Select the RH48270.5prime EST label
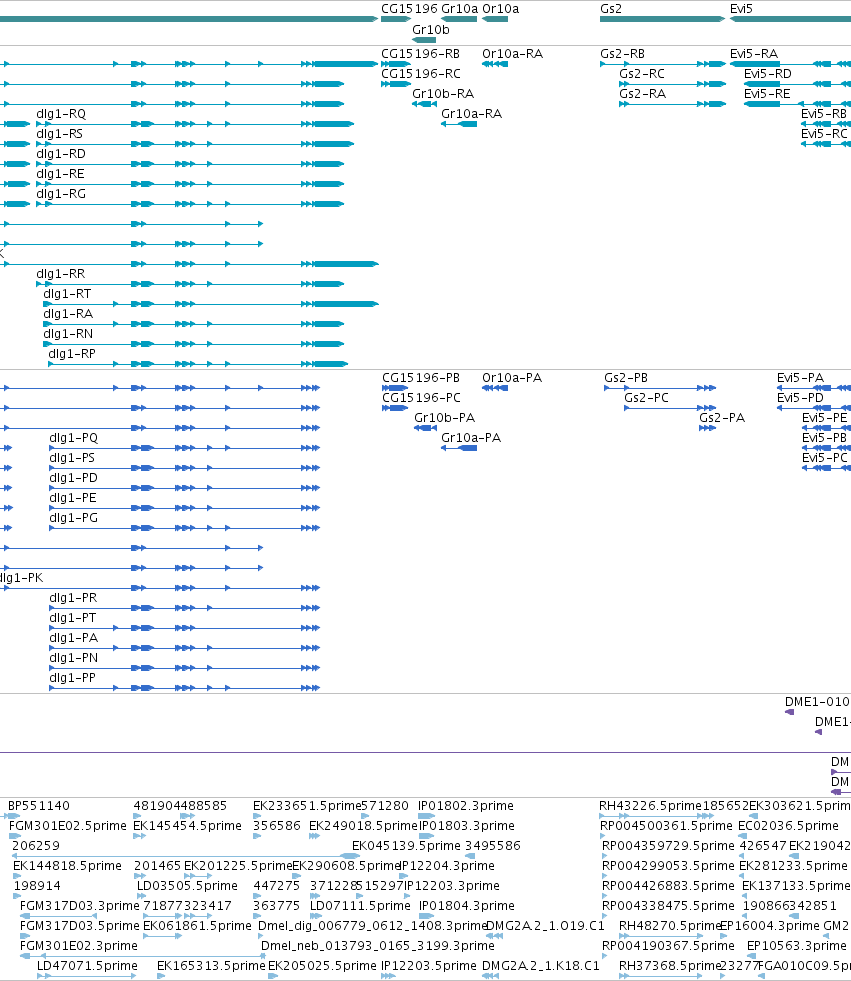Image resolution: width=851 pixels, height=981 pixels. tap(669, 926)
